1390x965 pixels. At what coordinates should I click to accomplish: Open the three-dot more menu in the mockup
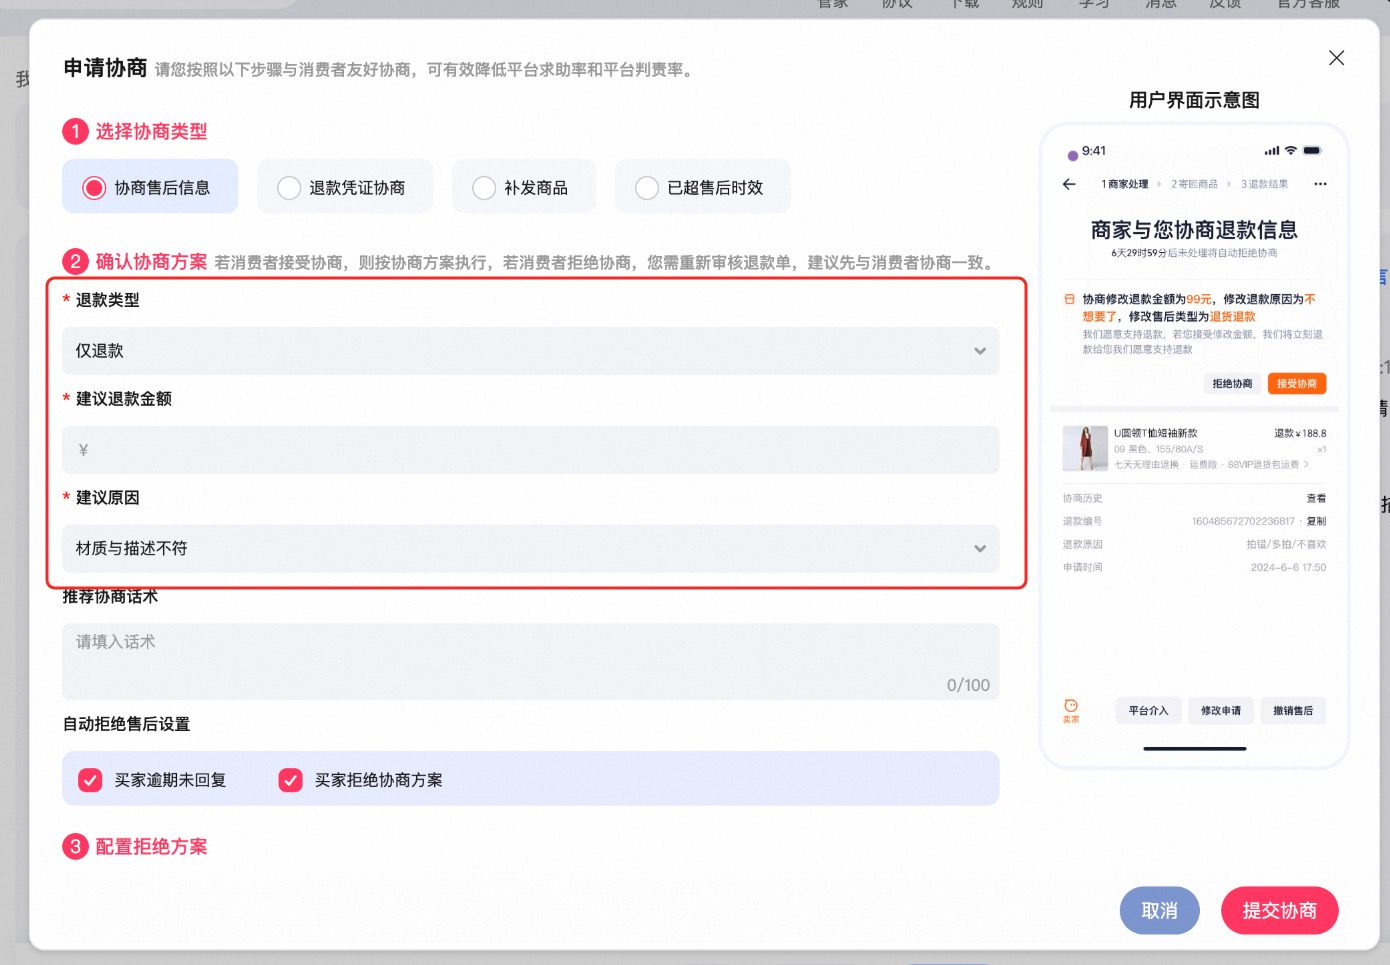click(x=1321, y=184)
